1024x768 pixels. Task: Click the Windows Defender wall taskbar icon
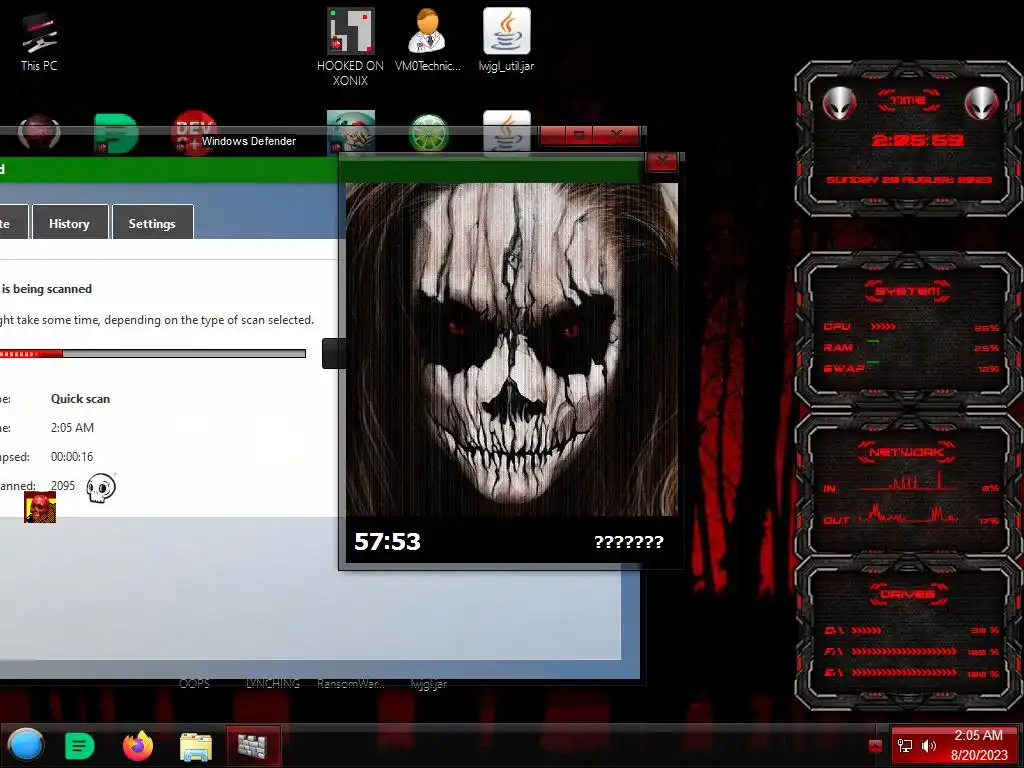pyautogui.click(x=253, y=745)
